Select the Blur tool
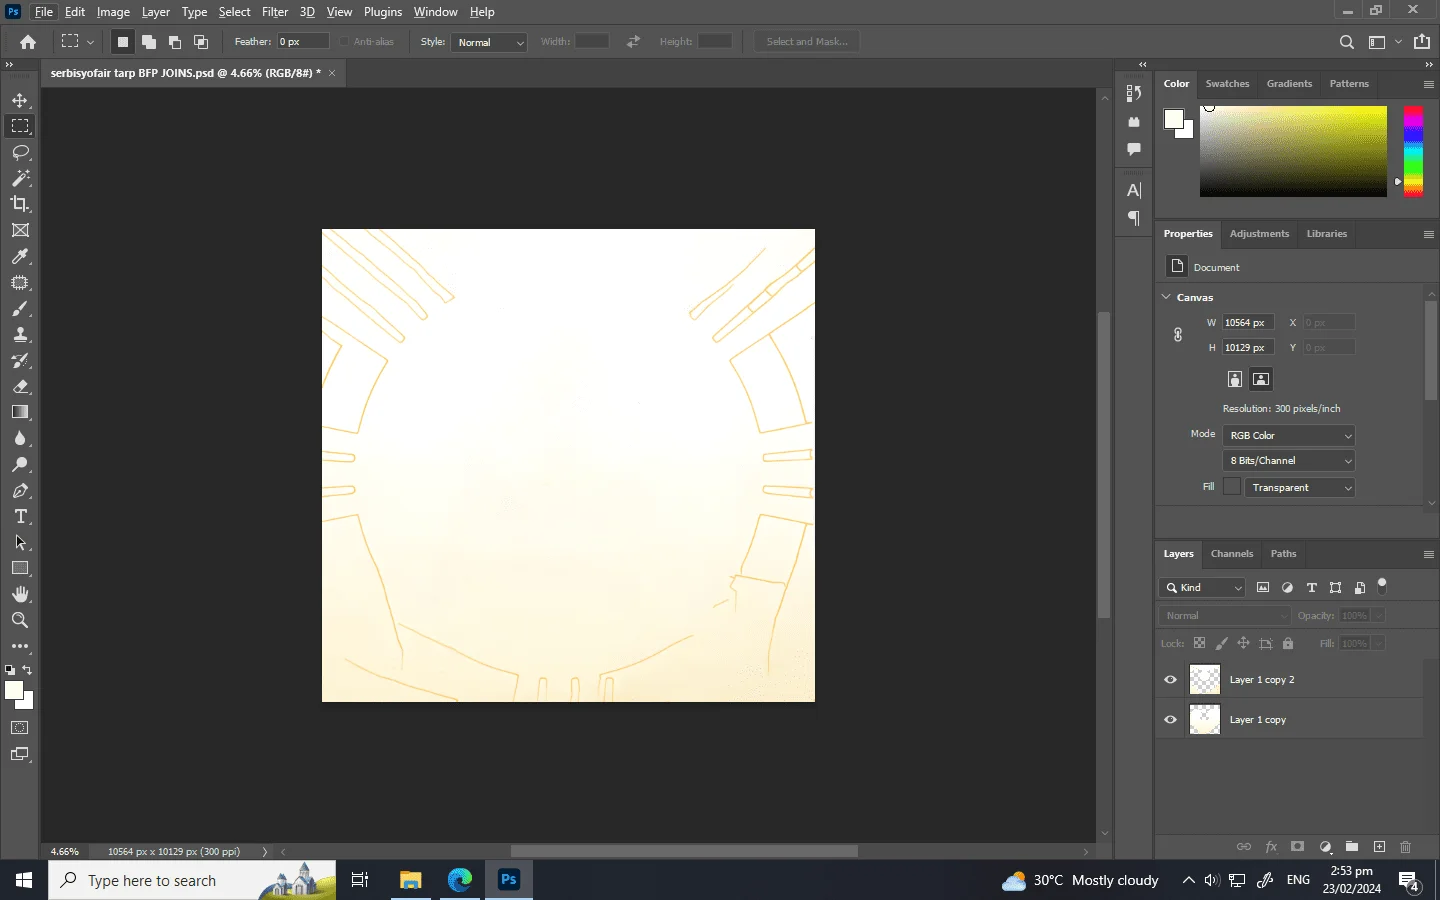 [20, 438]
